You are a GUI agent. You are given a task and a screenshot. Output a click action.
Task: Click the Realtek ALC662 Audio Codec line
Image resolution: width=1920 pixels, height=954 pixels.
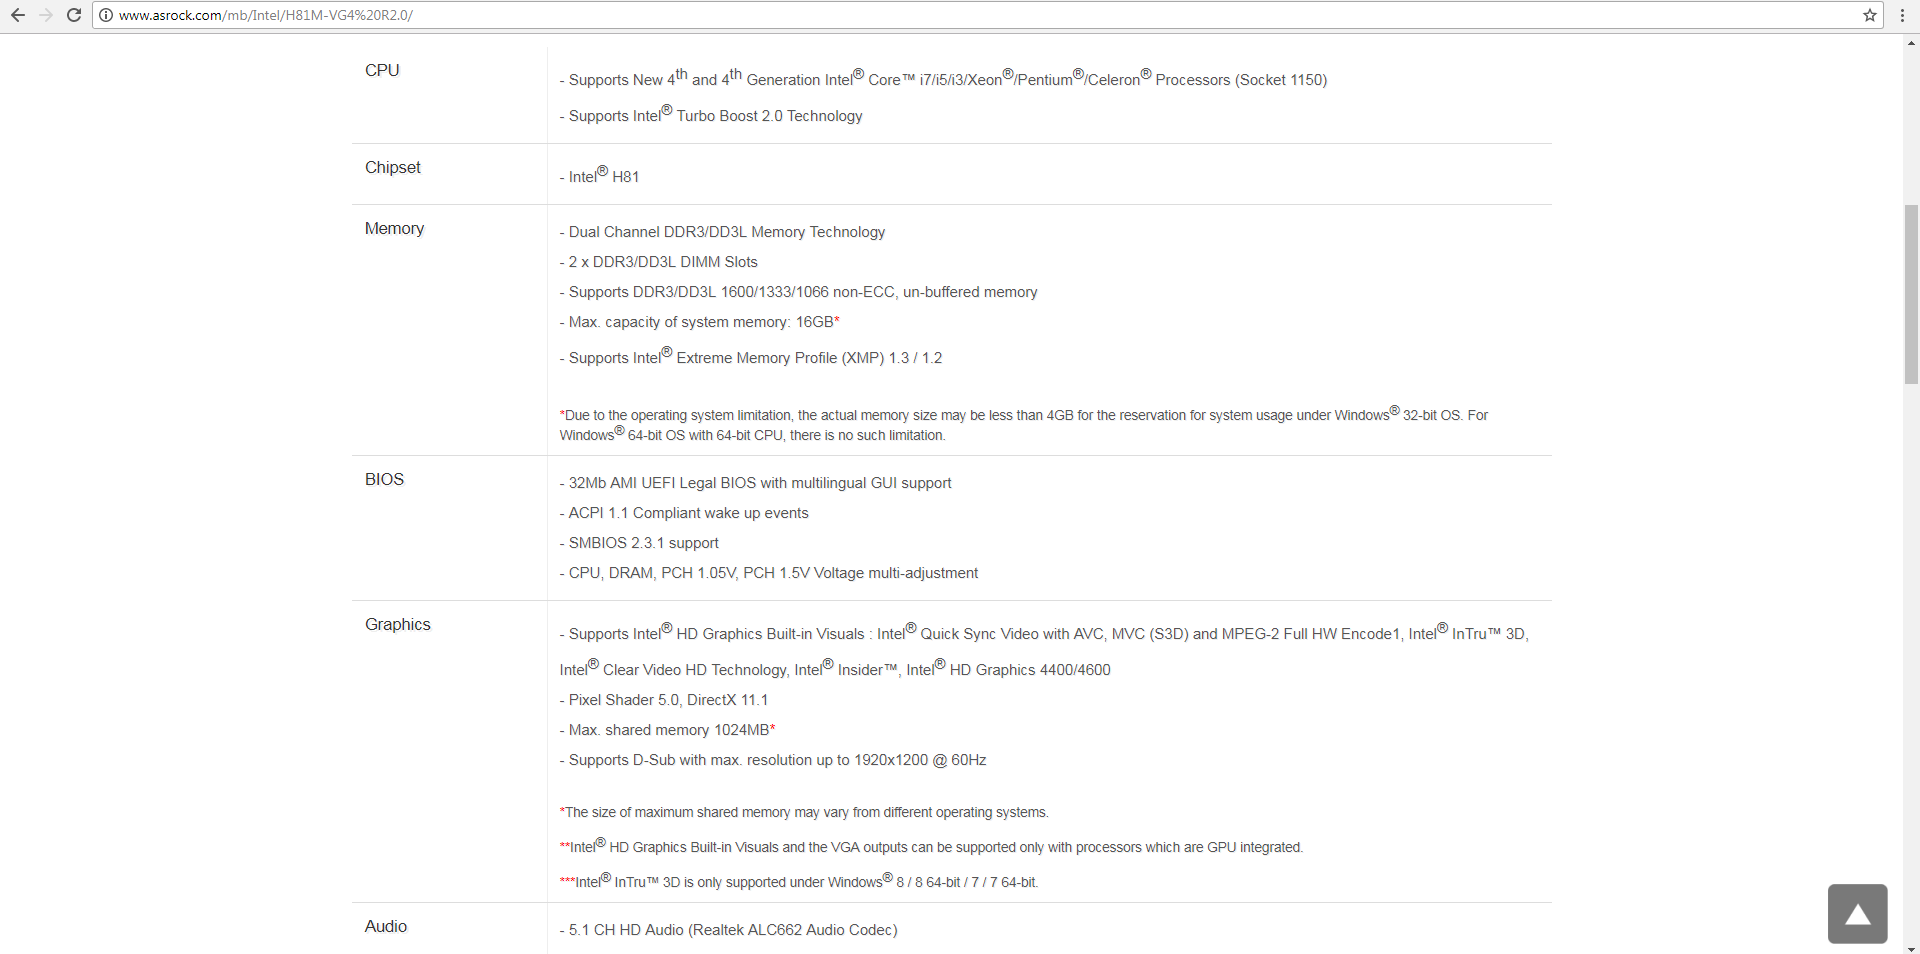(x=729, y=930)
